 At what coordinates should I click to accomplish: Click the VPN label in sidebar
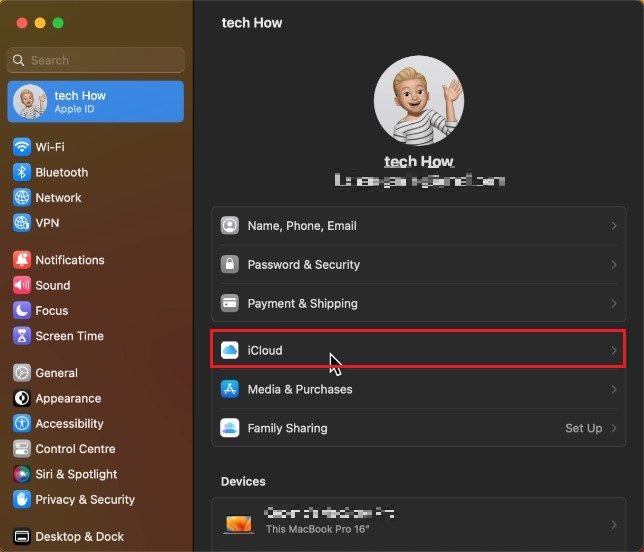(47, 223)
